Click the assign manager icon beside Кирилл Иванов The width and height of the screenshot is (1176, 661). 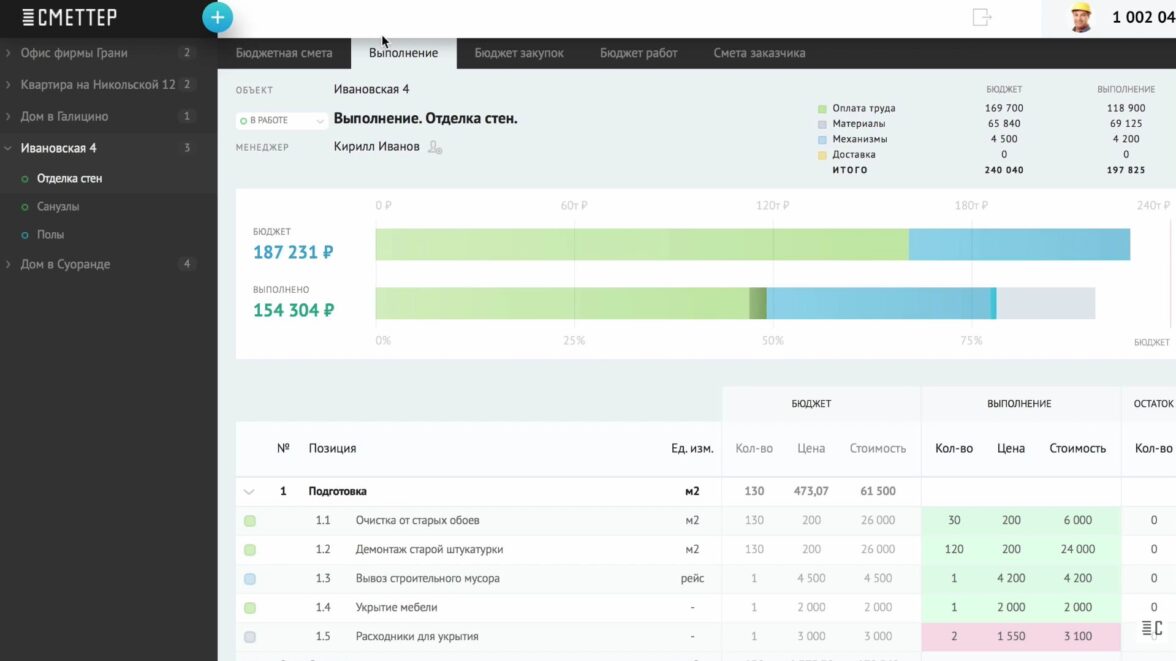pos(435,147)
